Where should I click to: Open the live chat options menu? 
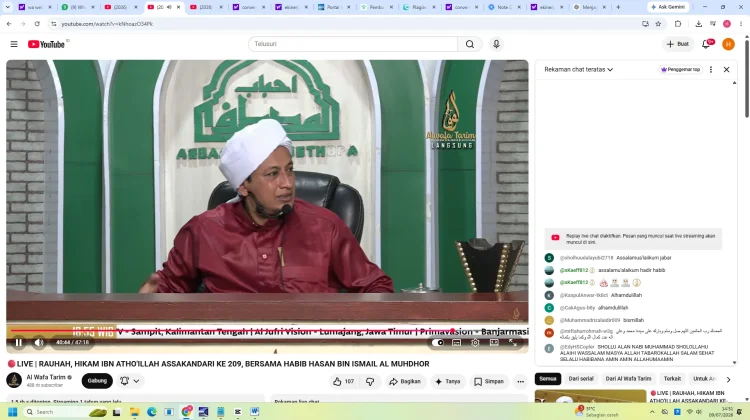coord(711,69)
